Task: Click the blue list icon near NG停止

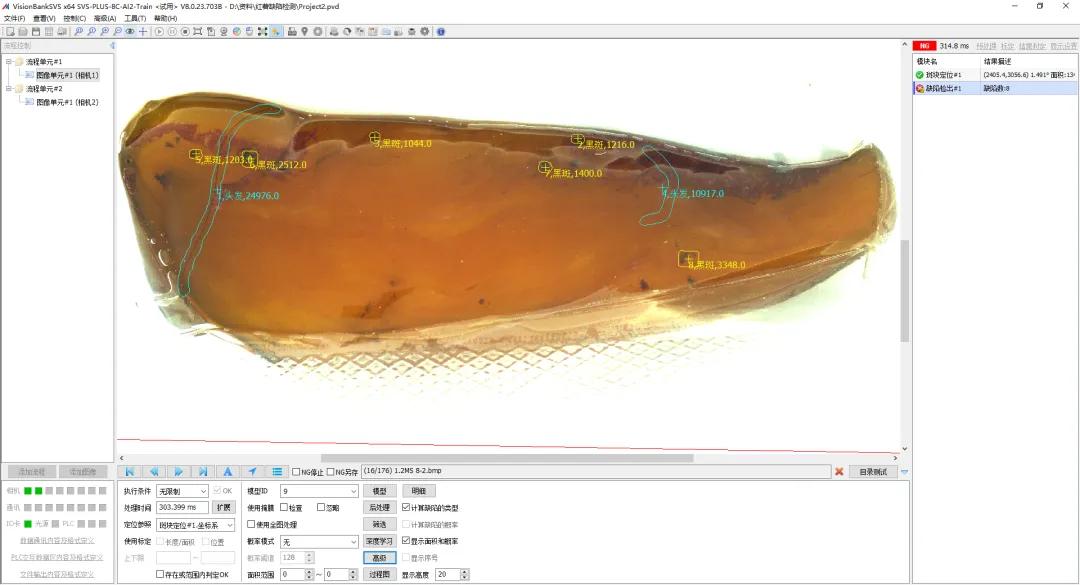Action: (x=277, y=472)
